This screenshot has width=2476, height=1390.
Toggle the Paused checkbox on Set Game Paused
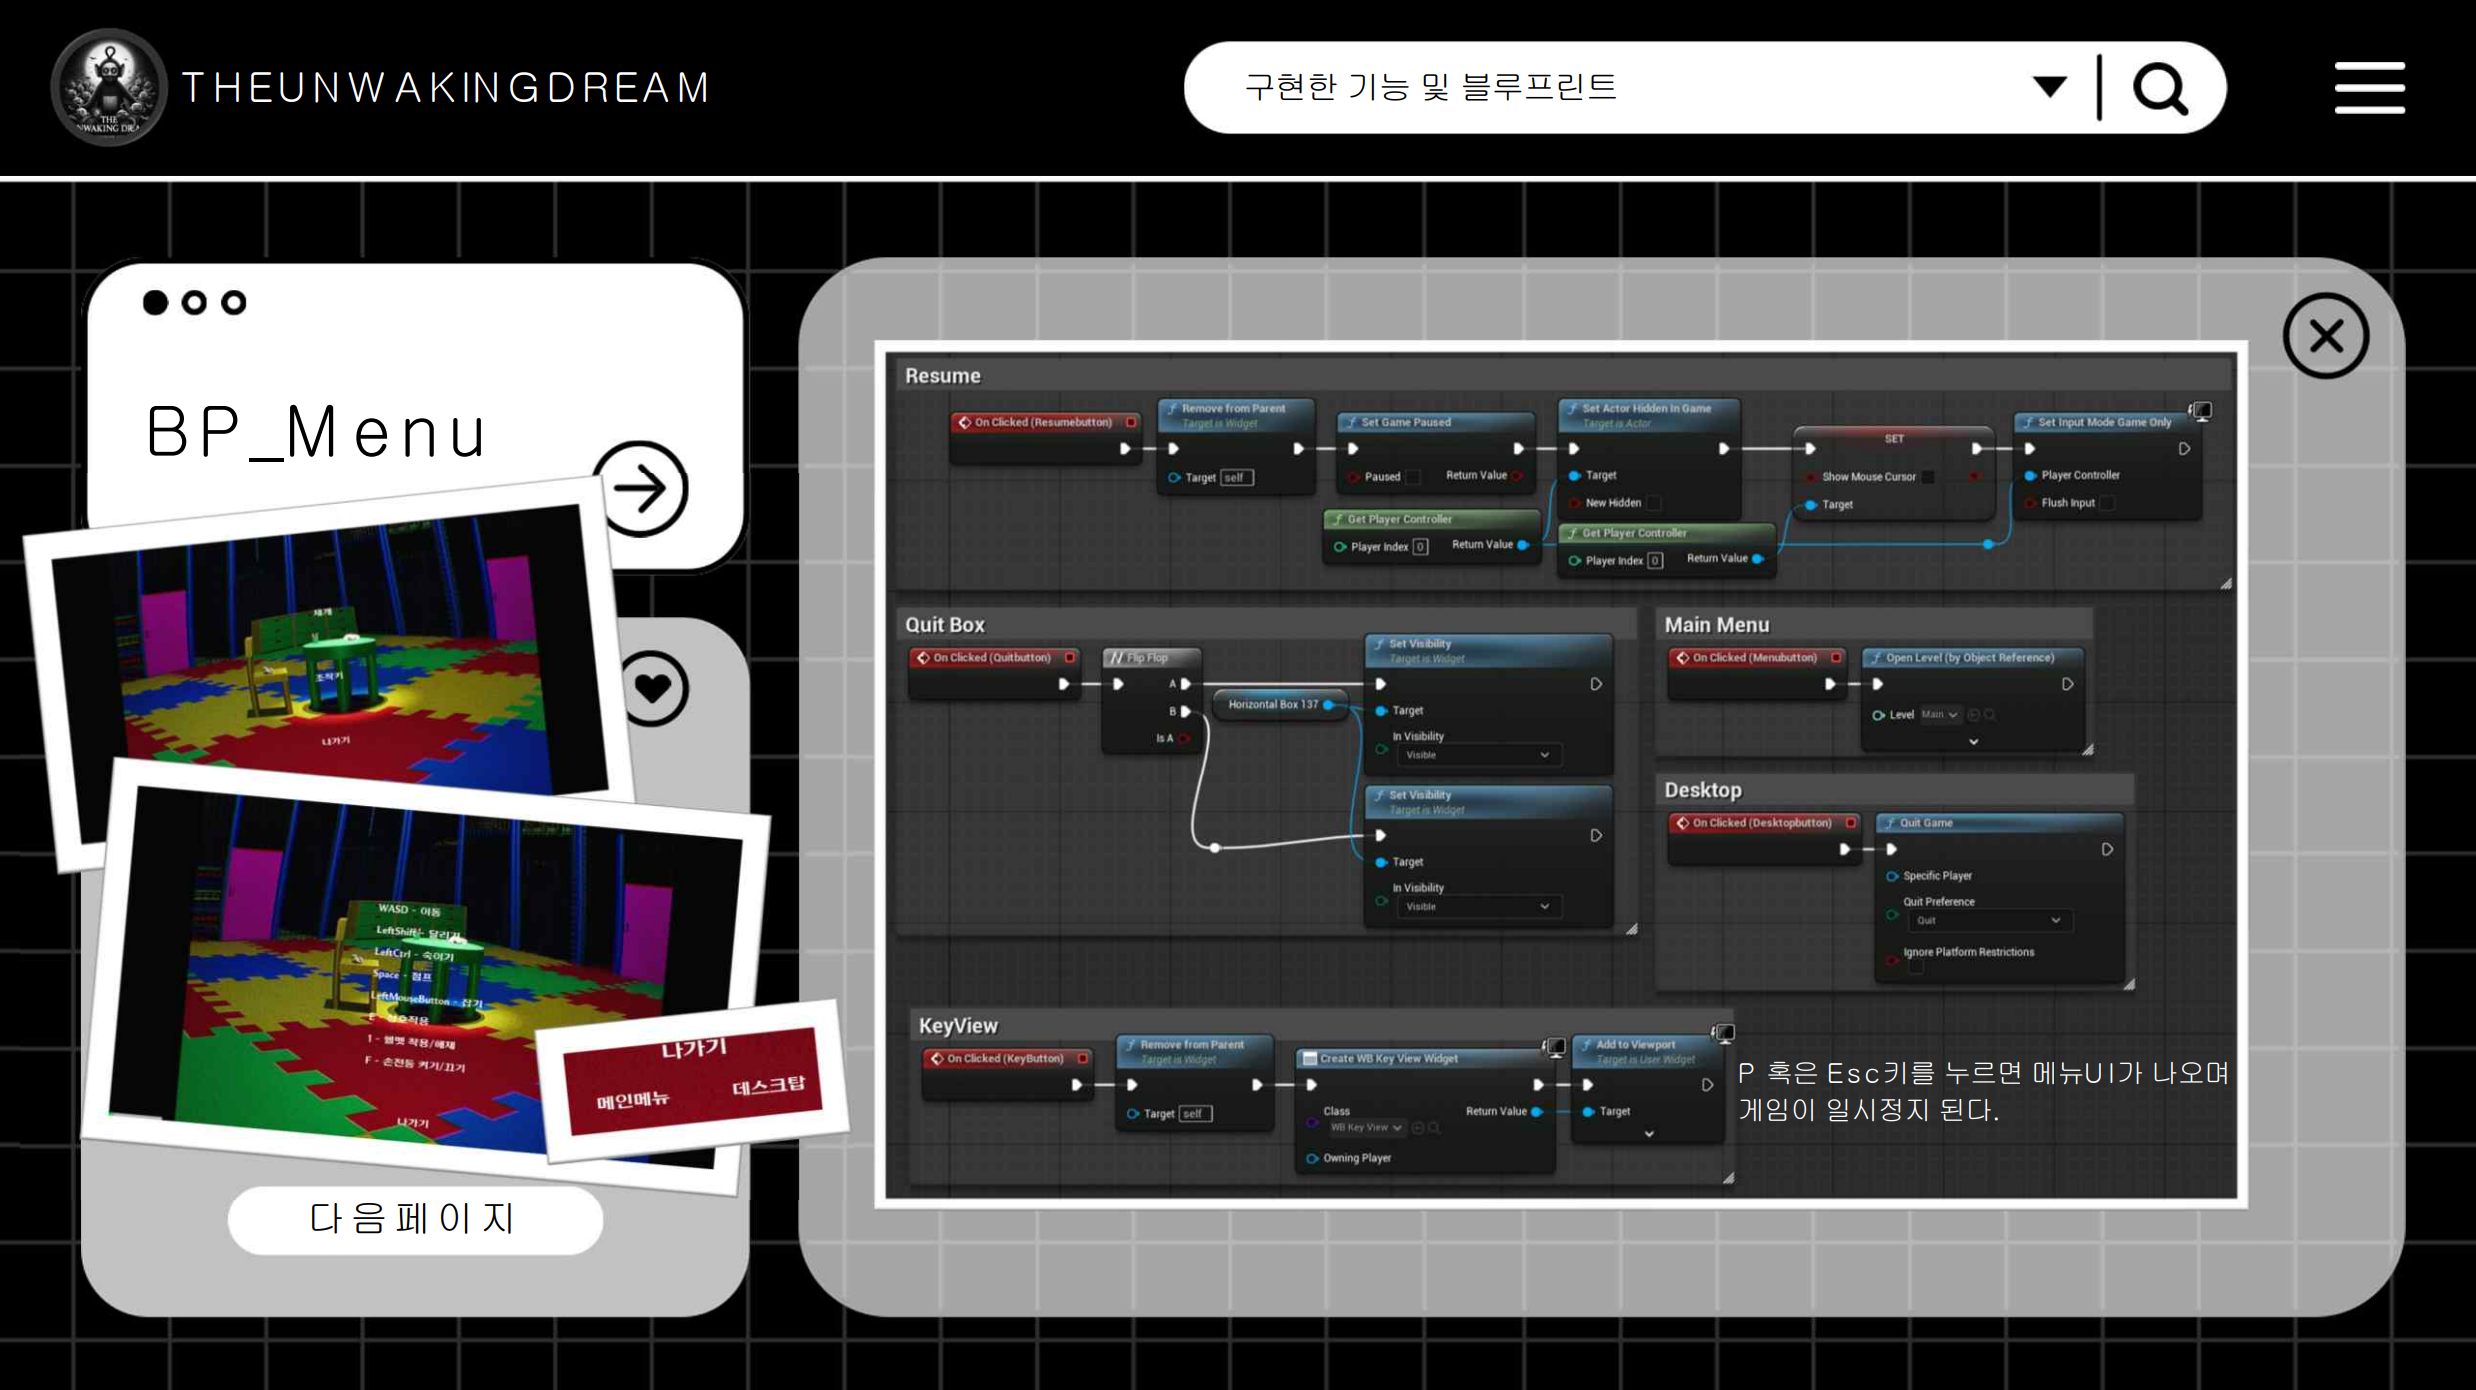(1413, 477)
